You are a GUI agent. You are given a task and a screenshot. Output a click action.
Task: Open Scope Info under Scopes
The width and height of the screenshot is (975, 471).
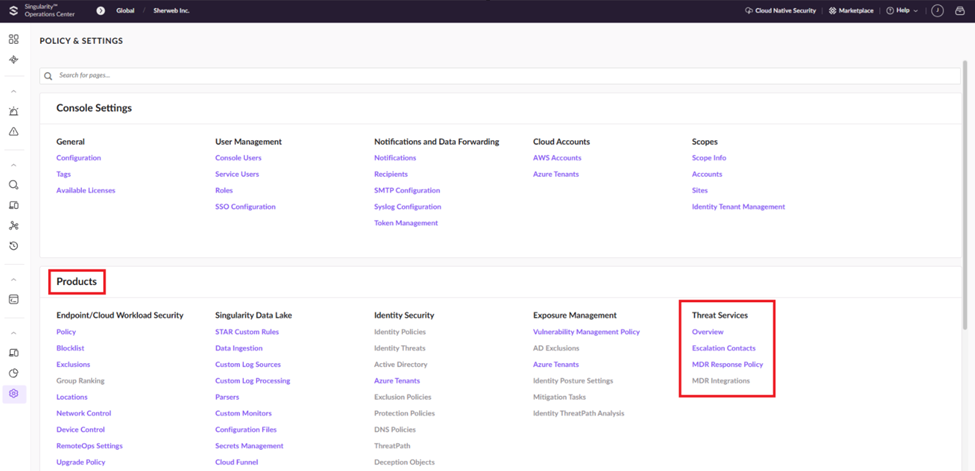click(709, 158)
